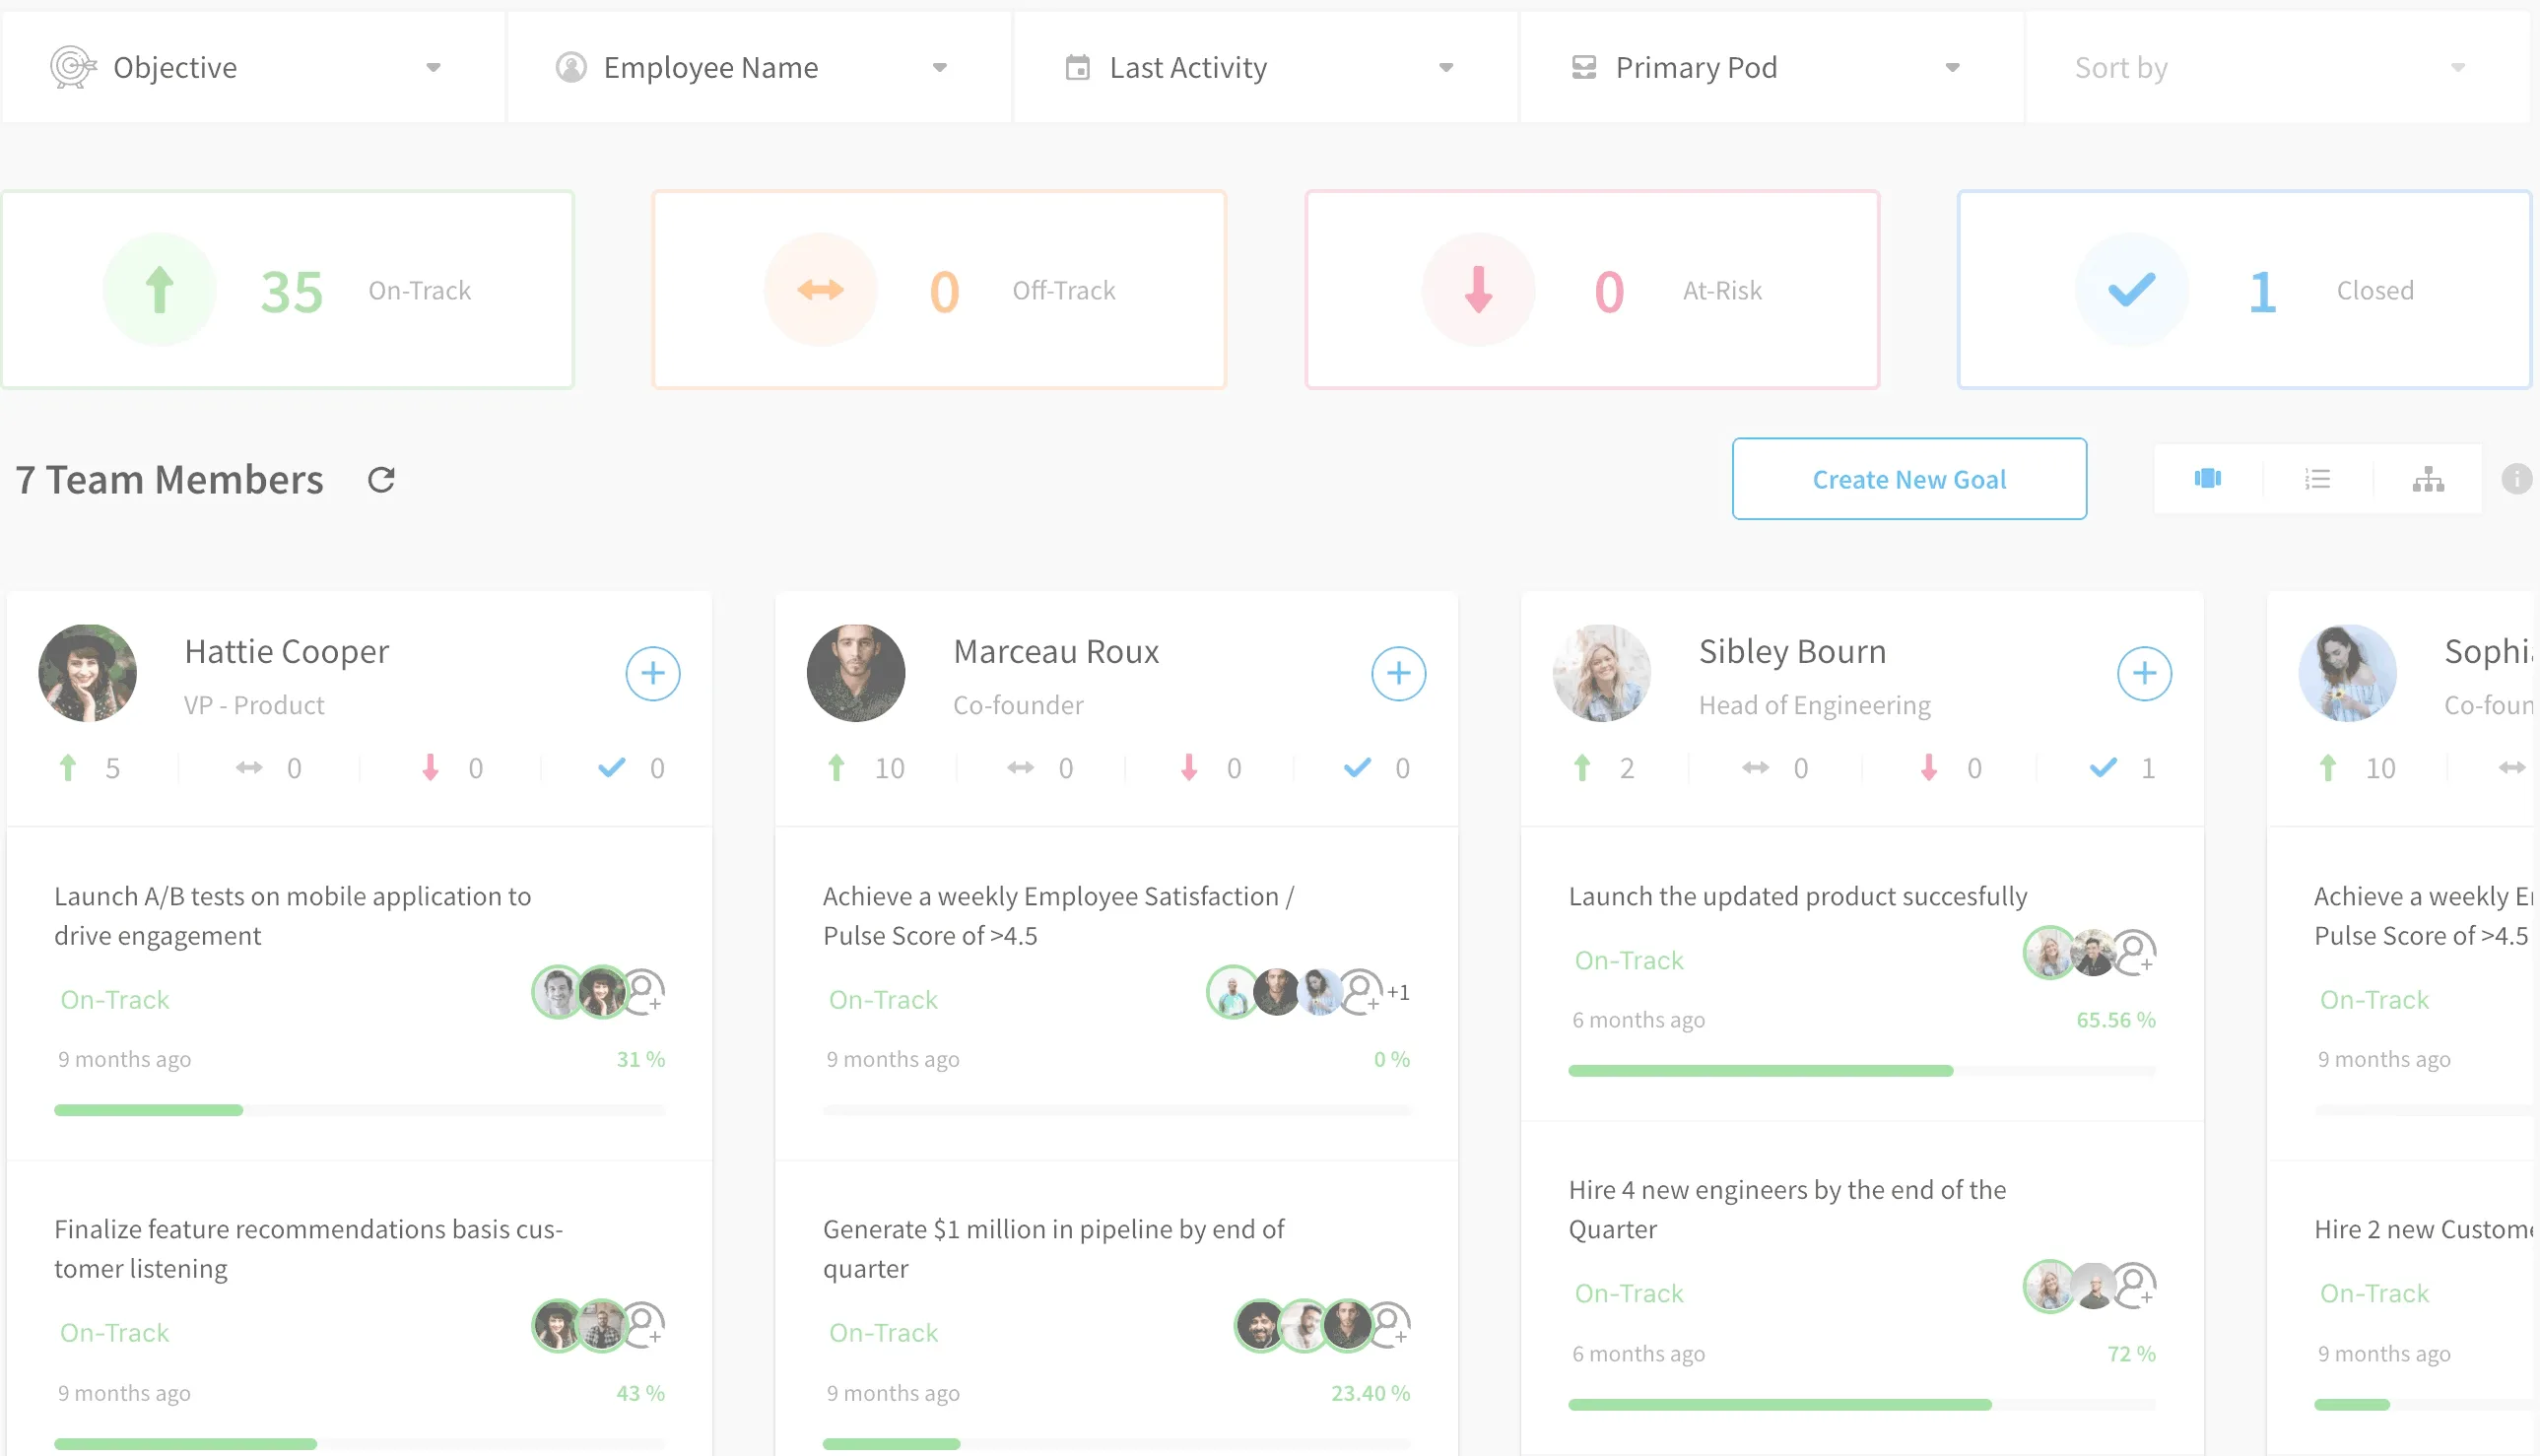Open the Sort by dropdown
The width and height of the screenshot is (2540, 1456).
click(x=2278, y=67)
